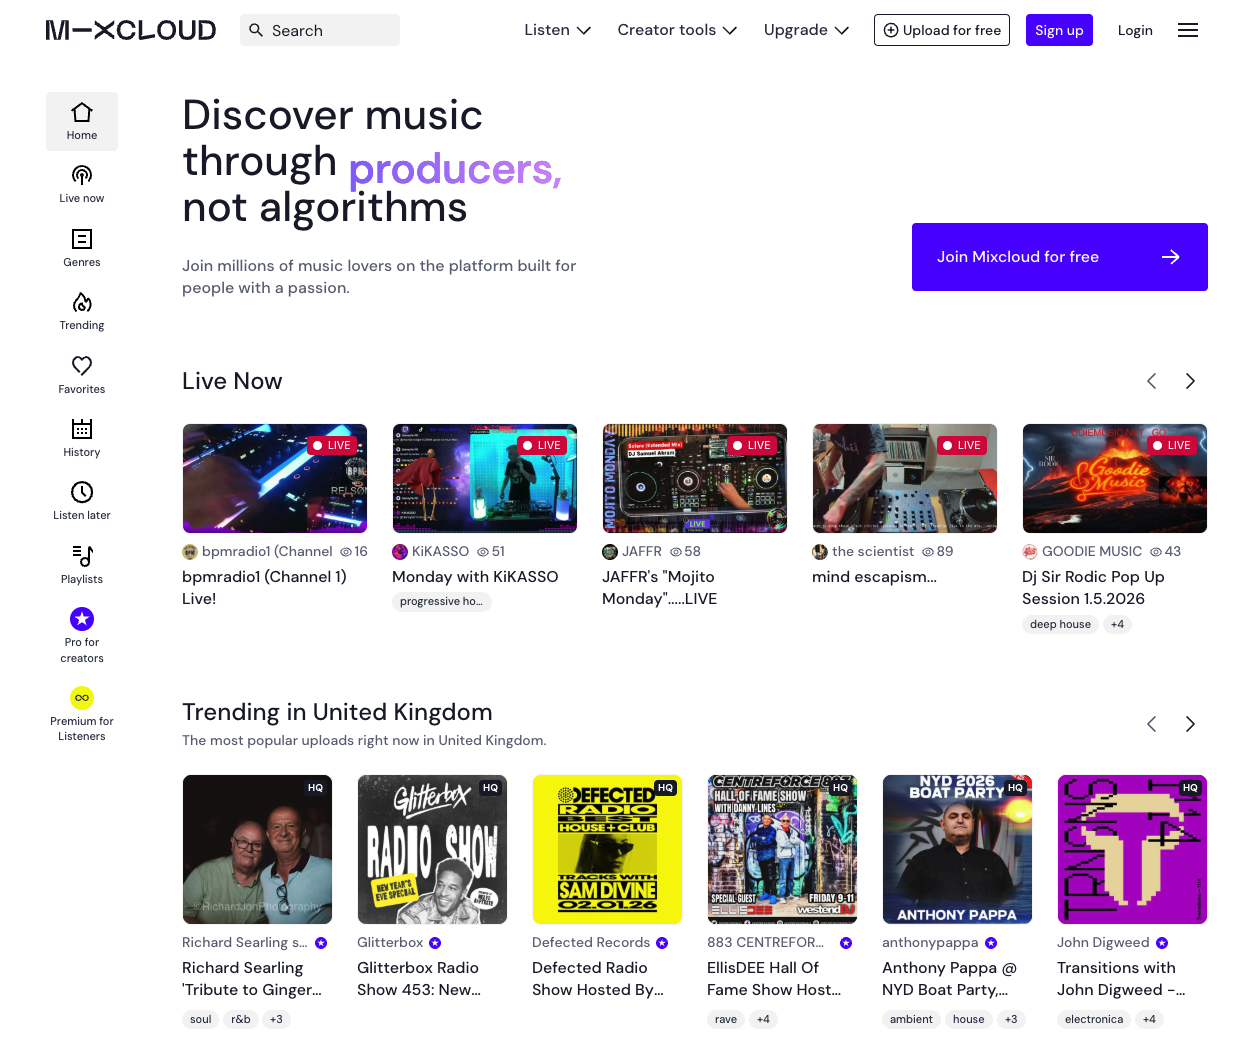Click Join Mixcloud for free
This screenshot has width=1252, height=1059.
pos(1059,257)
